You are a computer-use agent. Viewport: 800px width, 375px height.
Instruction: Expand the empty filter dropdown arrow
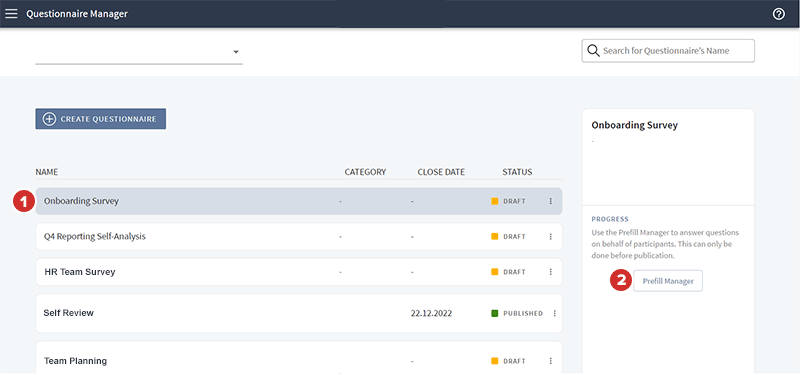(236, 52)
